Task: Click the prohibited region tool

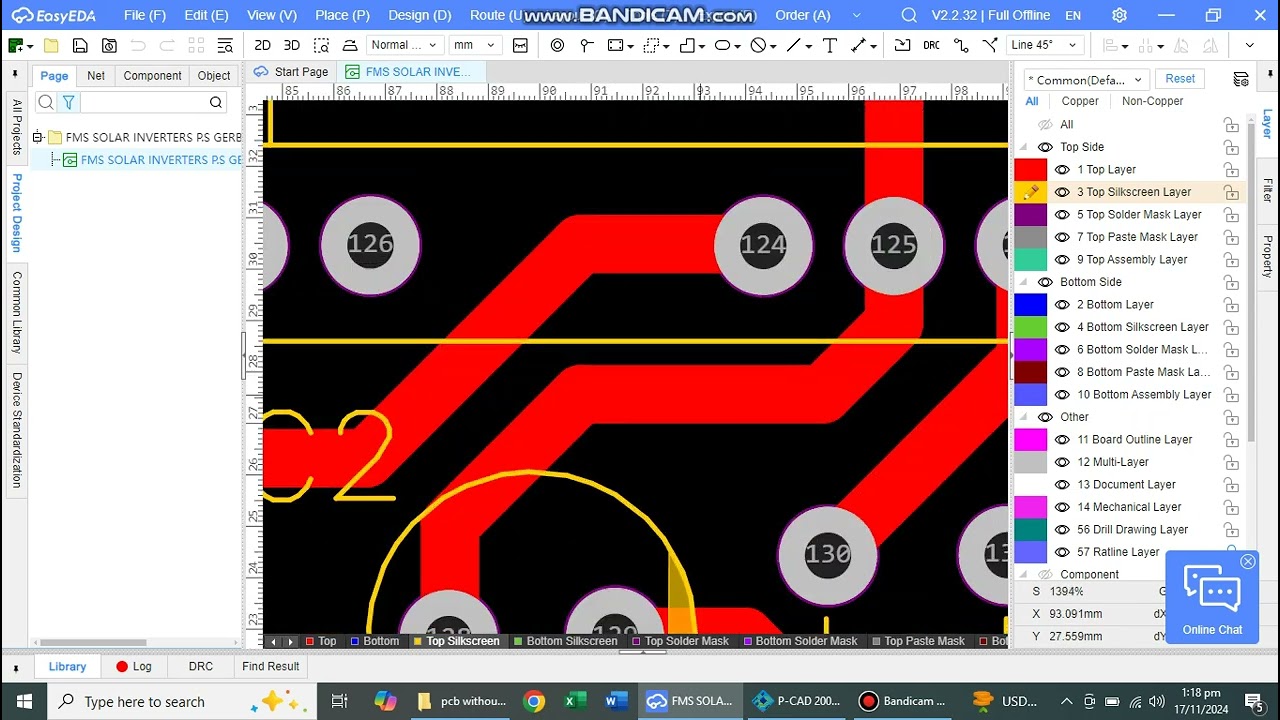Action: [758, 45]
